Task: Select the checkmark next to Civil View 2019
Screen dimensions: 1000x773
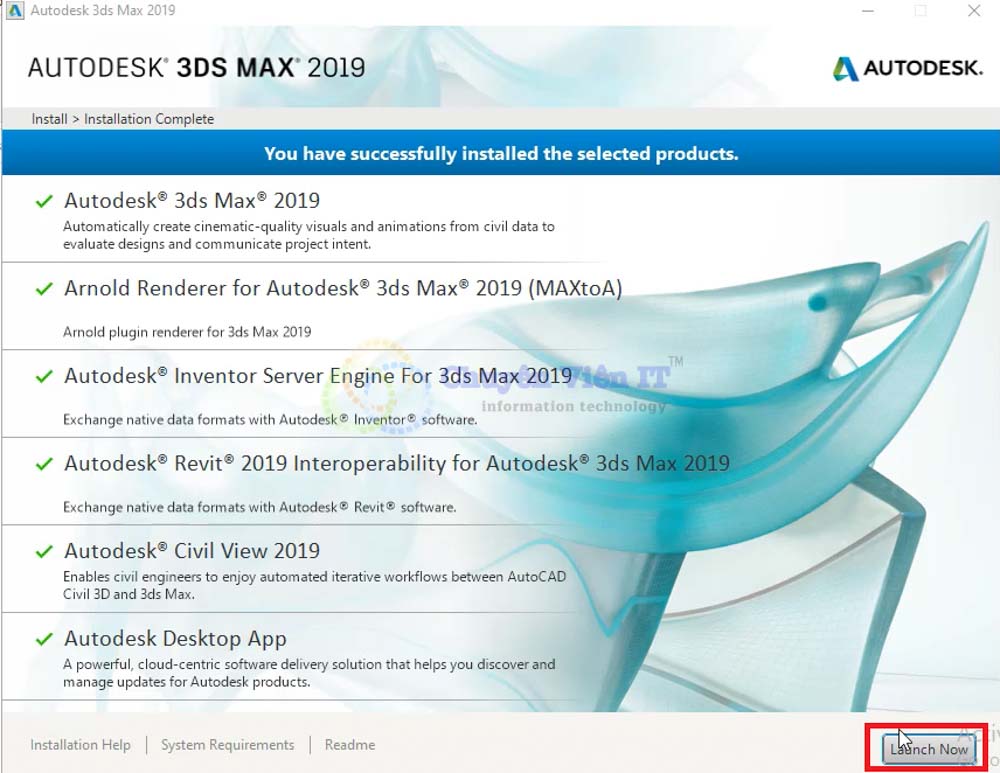Action: (x=44, y=551)
